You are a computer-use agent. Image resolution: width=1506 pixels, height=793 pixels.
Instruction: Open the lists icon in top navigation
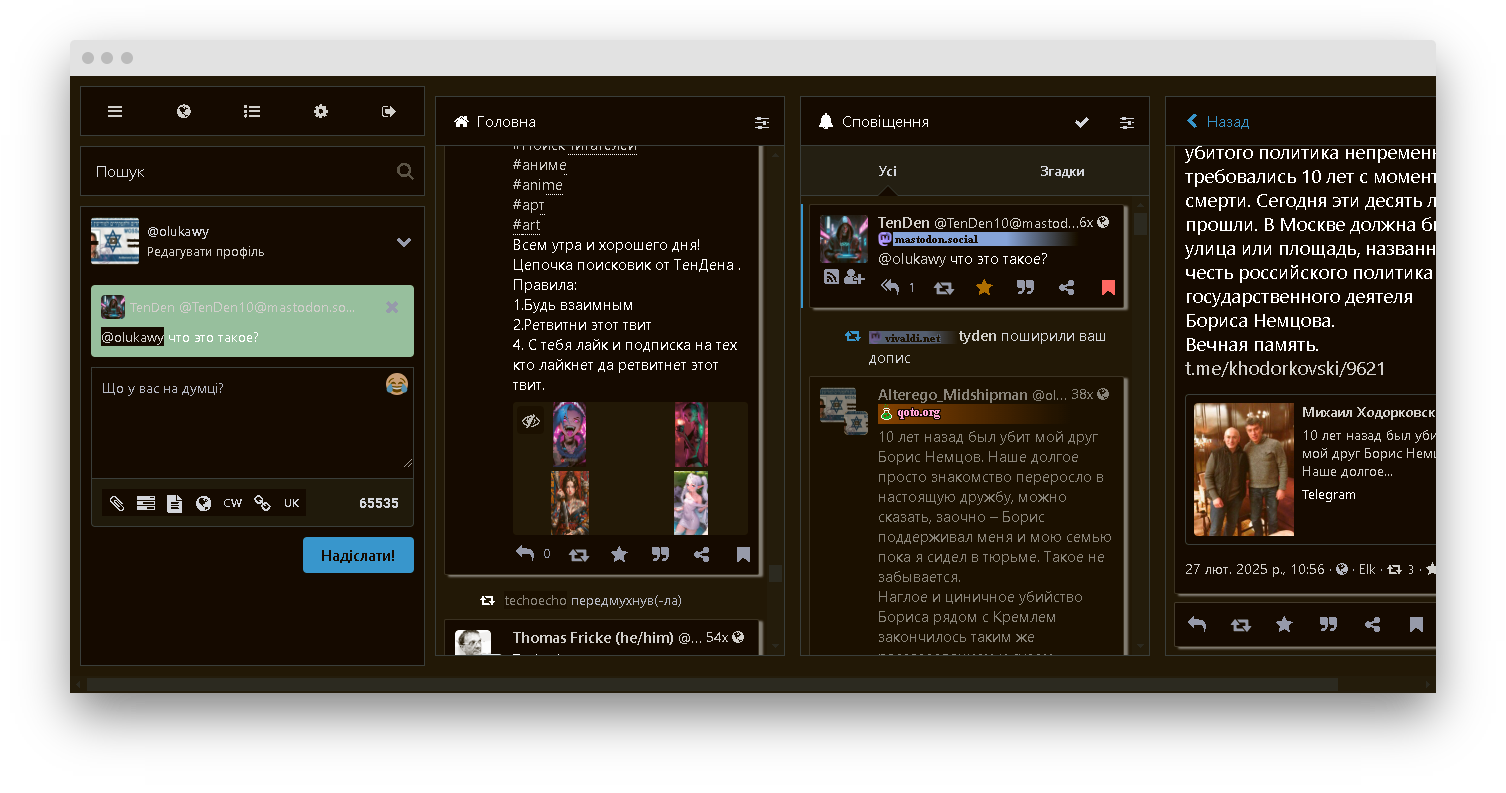point(252,111)
